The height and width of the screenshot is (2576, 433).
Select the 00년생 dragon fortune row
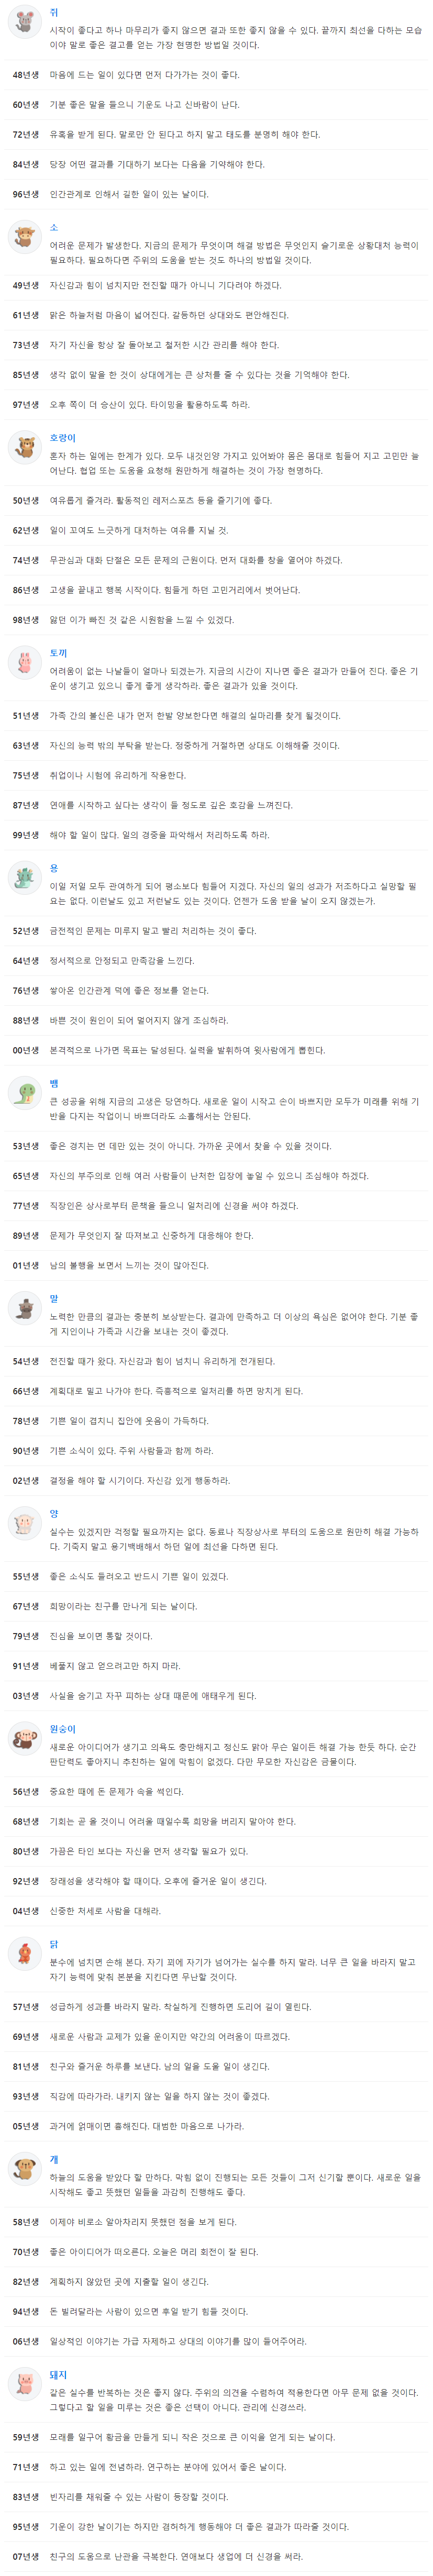pos(216,1050)
